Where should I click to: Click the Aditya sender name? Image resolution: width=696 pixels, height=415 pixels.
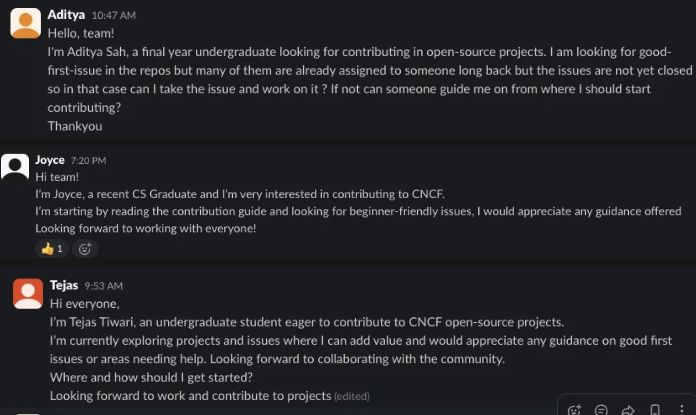pos(67,15)
